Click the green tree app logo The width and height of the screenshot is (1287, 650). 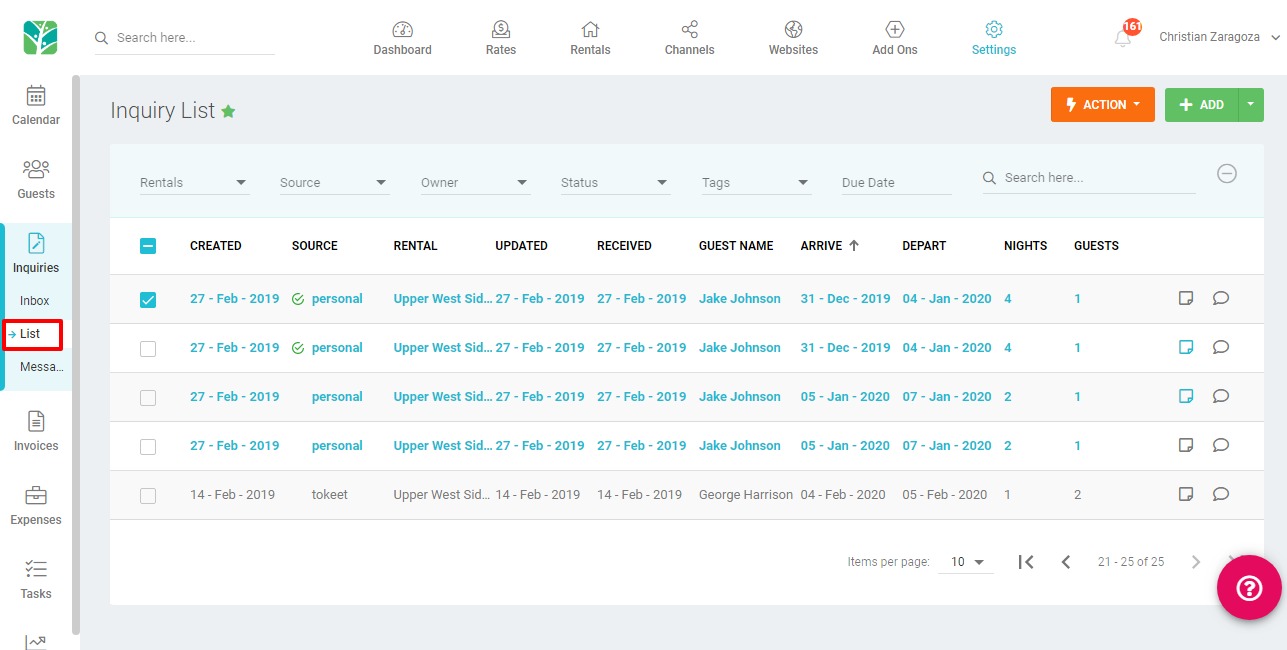pos(40,37)
